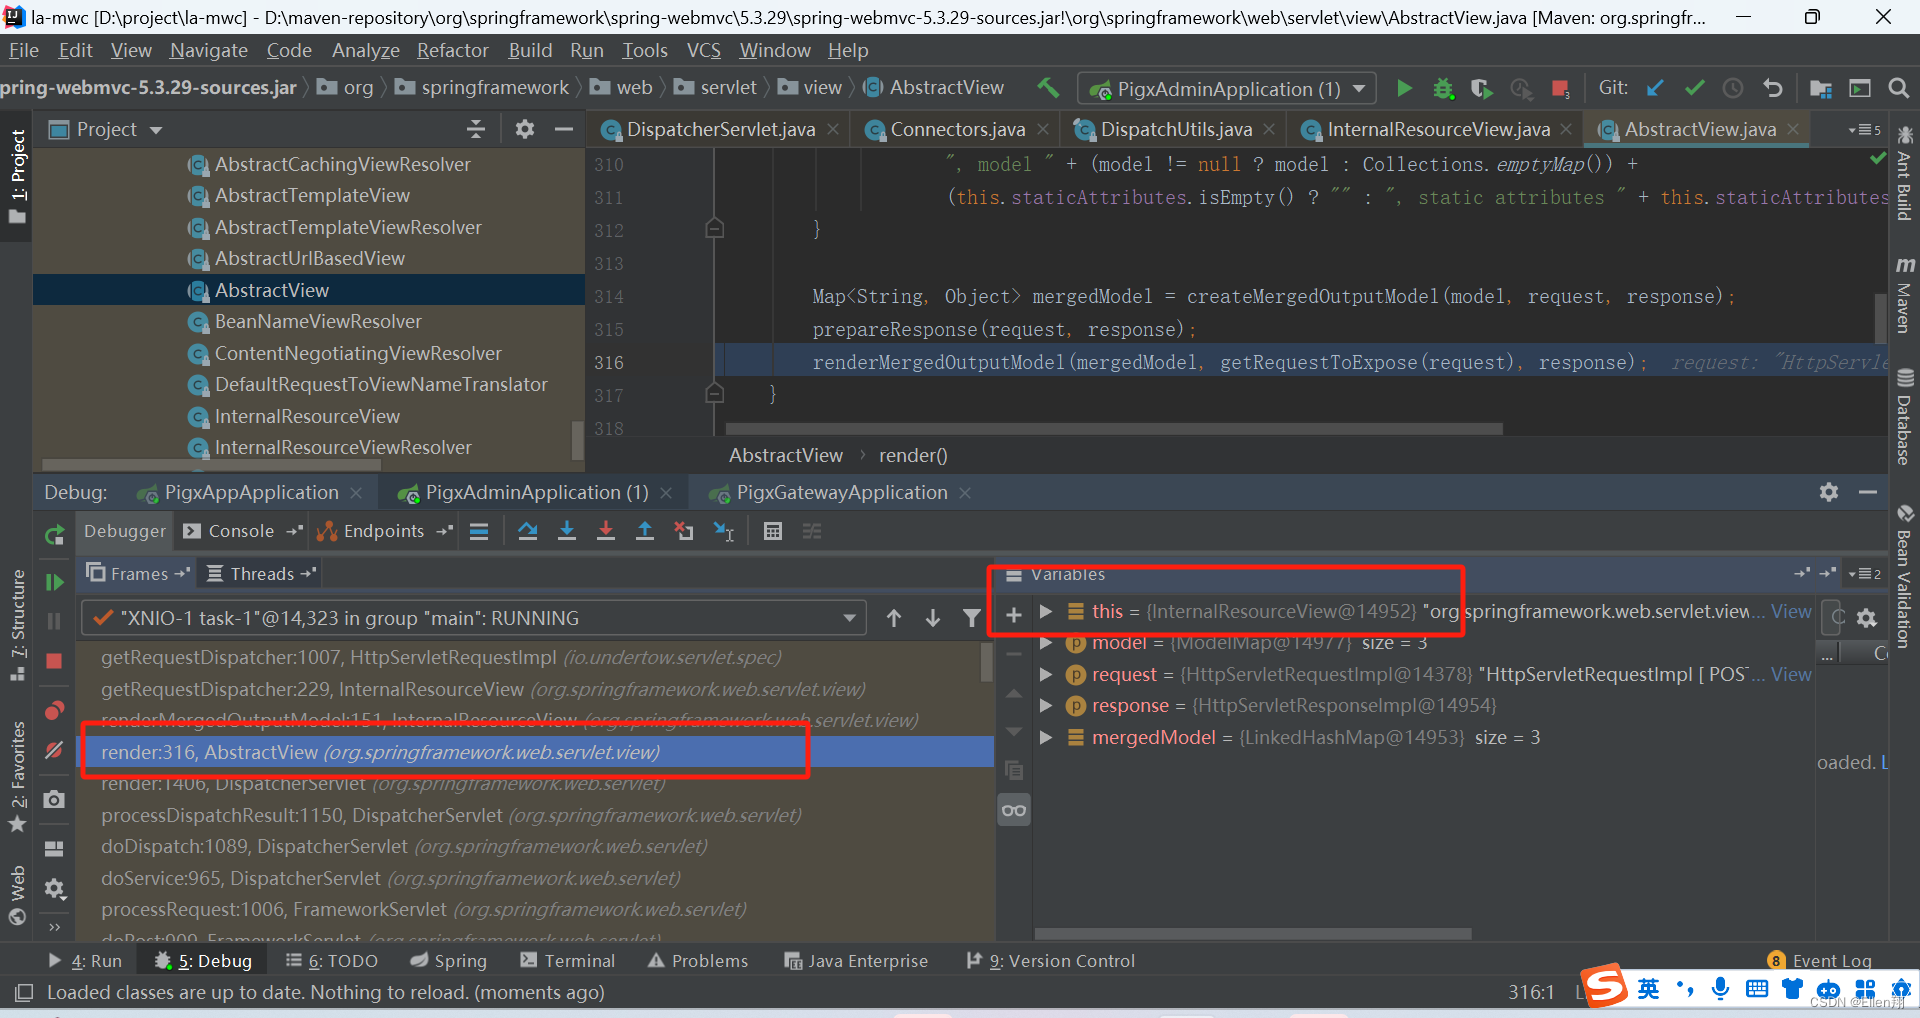This screenshot has height=1018, width=1920.
Task: Click render() in the breadcrumb
Action: 912,456
